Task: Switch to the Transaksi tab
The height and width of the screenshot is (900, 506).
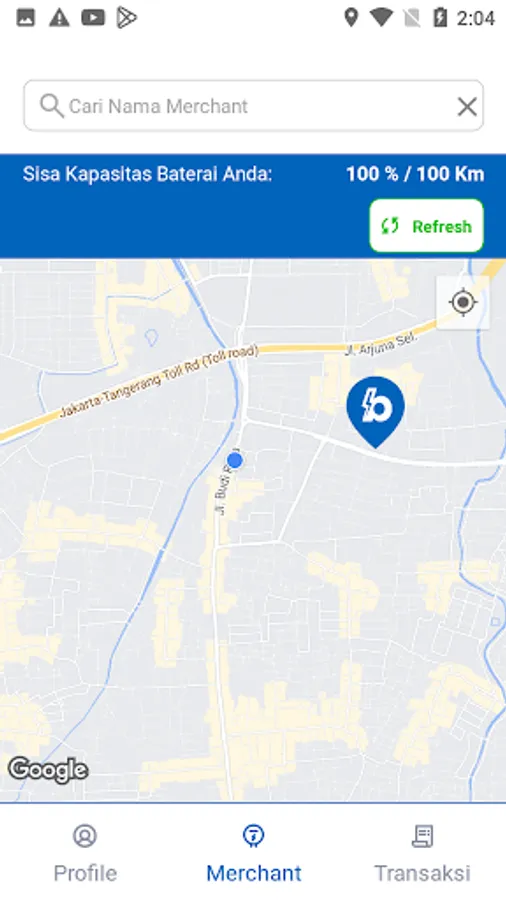Action: coord(422,853)
